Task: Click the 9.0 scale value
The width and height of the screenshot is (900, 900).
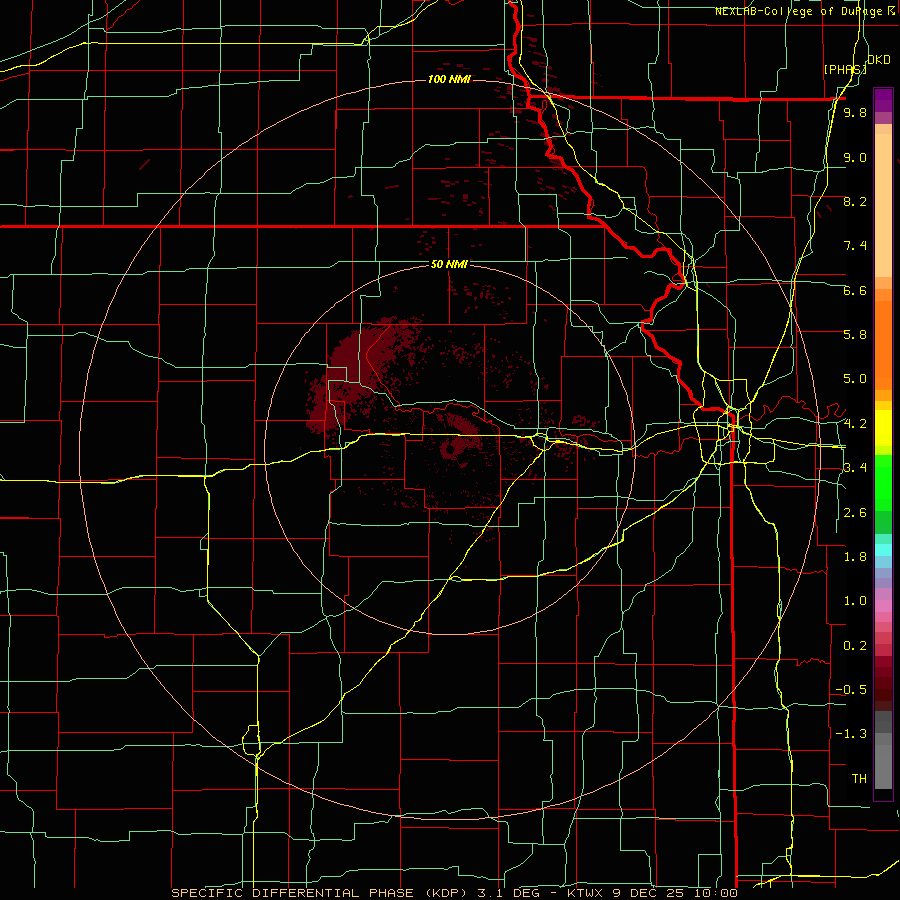Action: click(x=855, y=158)
